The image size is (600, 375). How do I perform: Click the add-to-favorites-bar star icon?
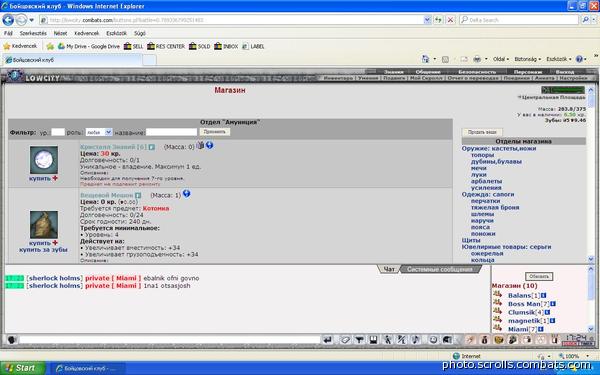(50, 46)
